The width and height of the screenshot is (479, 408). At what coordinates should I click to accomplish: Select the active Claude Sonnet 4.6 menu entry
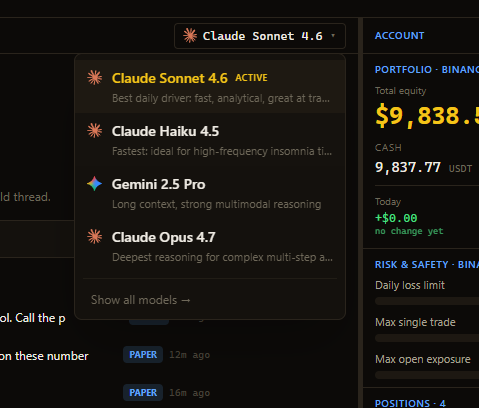(x=210, y=87)
